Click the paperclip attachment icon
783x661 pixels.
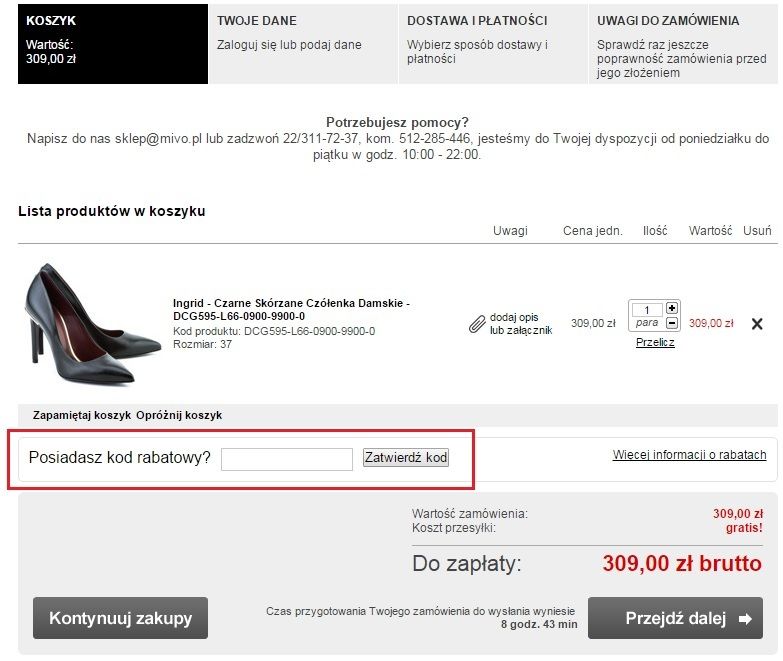click(477, 324)
